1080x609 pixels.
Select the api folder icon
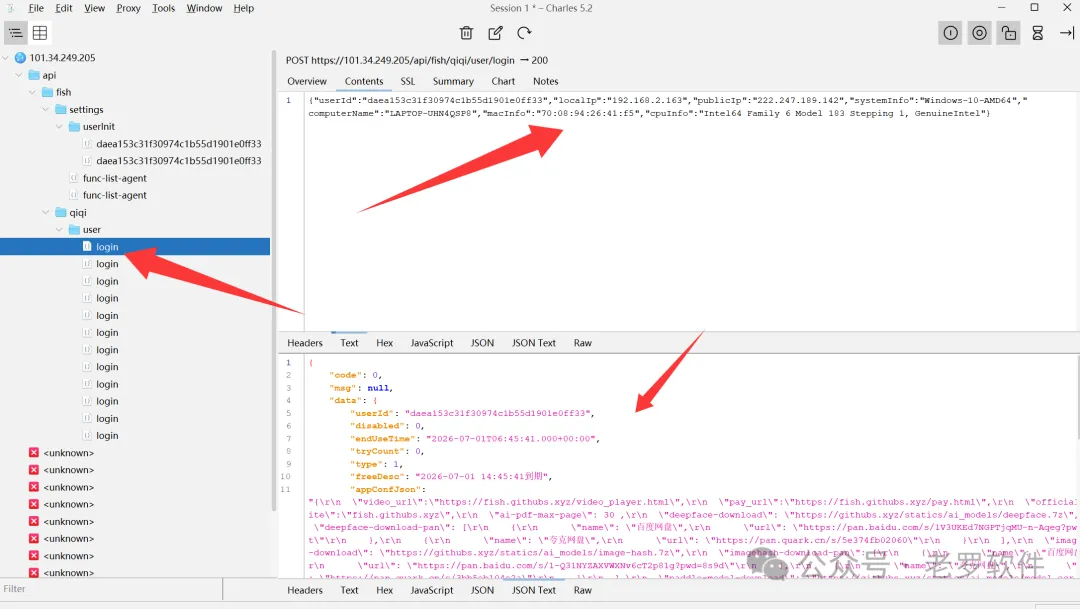(34, 75)
